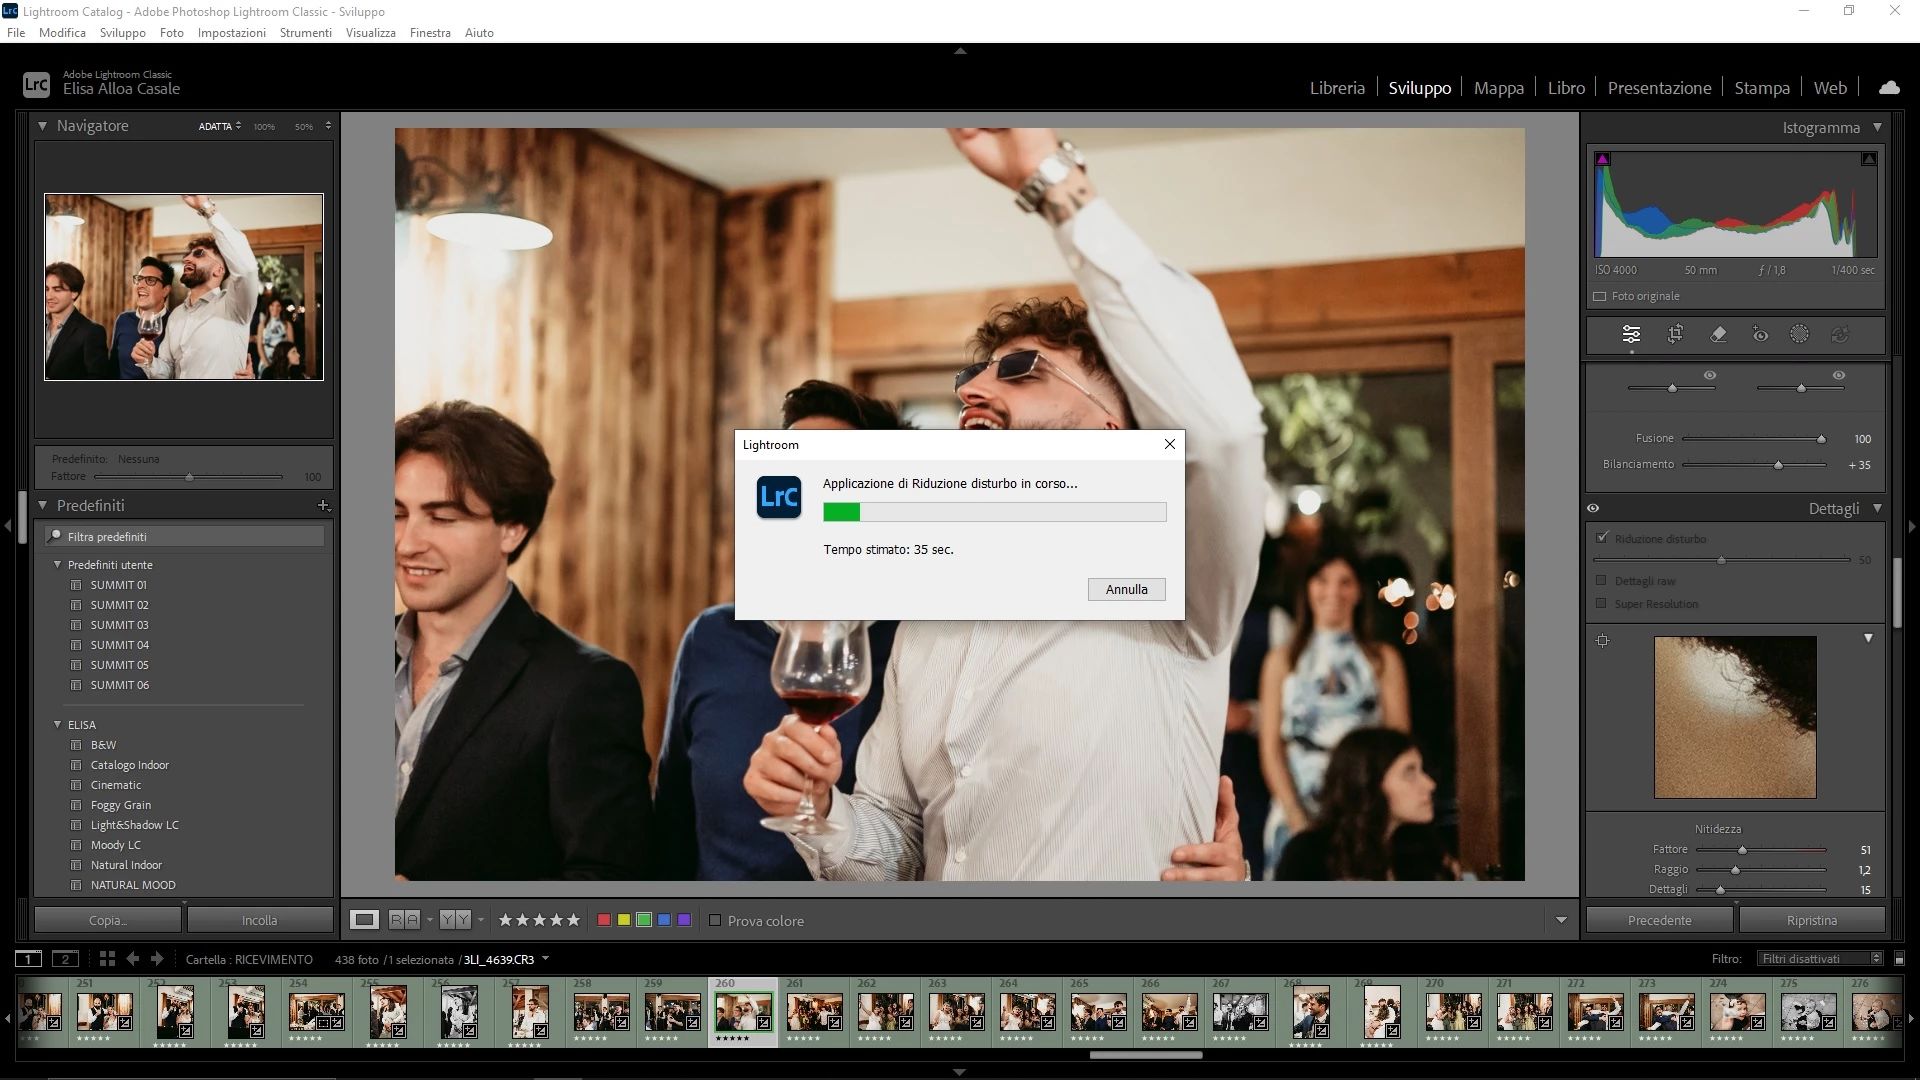Screen dimensions: 1920x1080
Task: Toggle Dettagli panel visibility eye
Action: pos(1593,508)
